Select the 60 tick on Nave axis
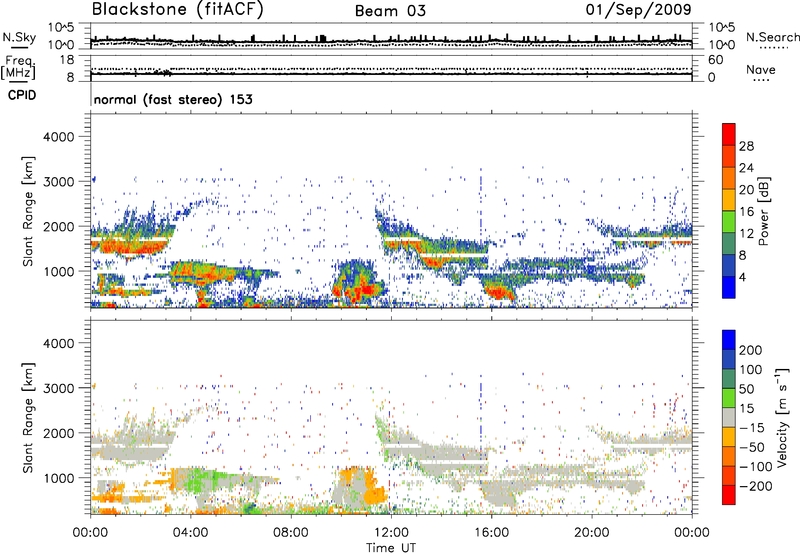 [x=715, y=60]
